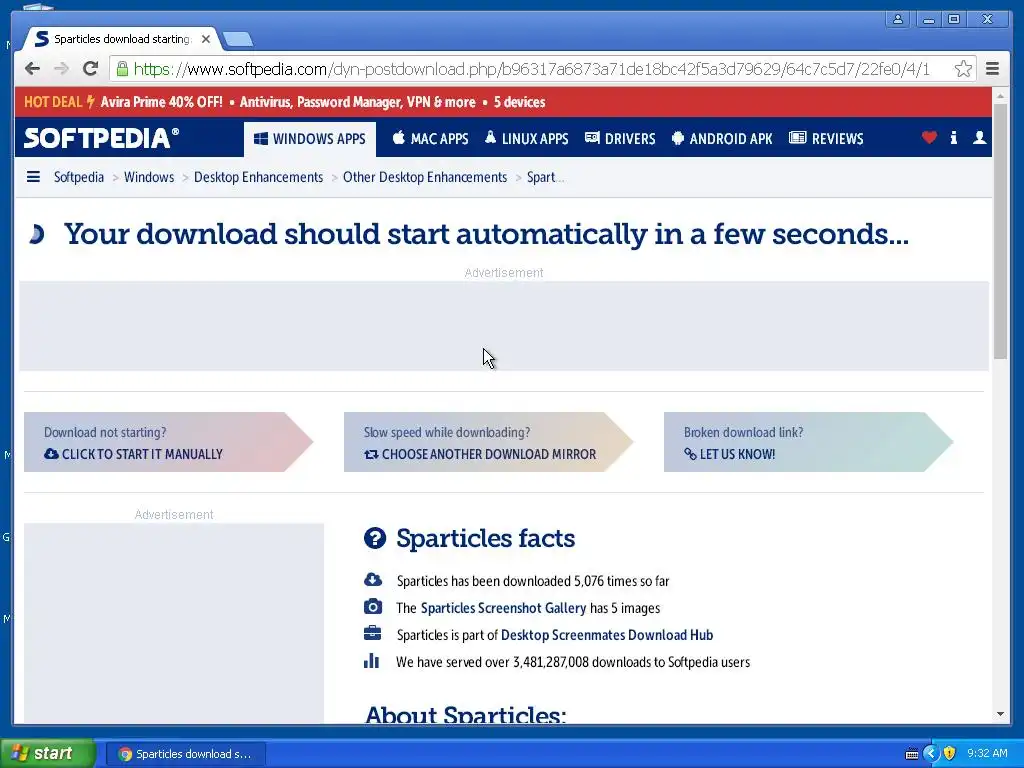Click the browser back arrow
Image resolution: width=1024 pixels, height=768 pixels.
tap(32, 69)
